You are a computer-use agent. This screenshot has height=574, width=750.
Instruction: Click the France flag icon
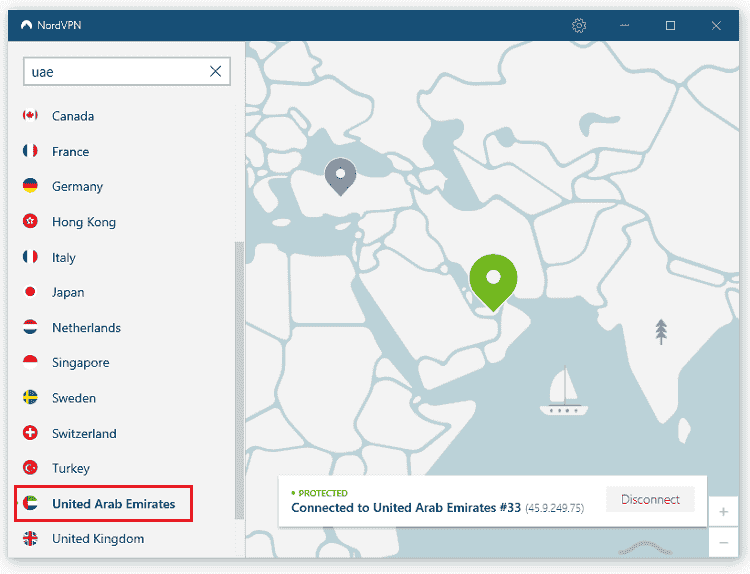(x=30, y=151)
